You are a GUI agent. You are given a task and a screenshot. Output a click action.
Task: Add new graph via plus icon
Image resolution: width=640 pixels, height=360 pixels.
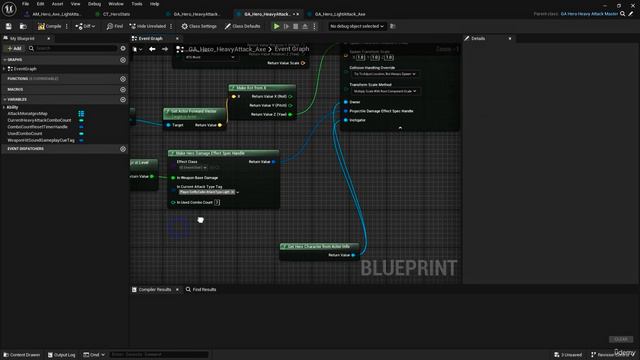(x=123, y=60)
